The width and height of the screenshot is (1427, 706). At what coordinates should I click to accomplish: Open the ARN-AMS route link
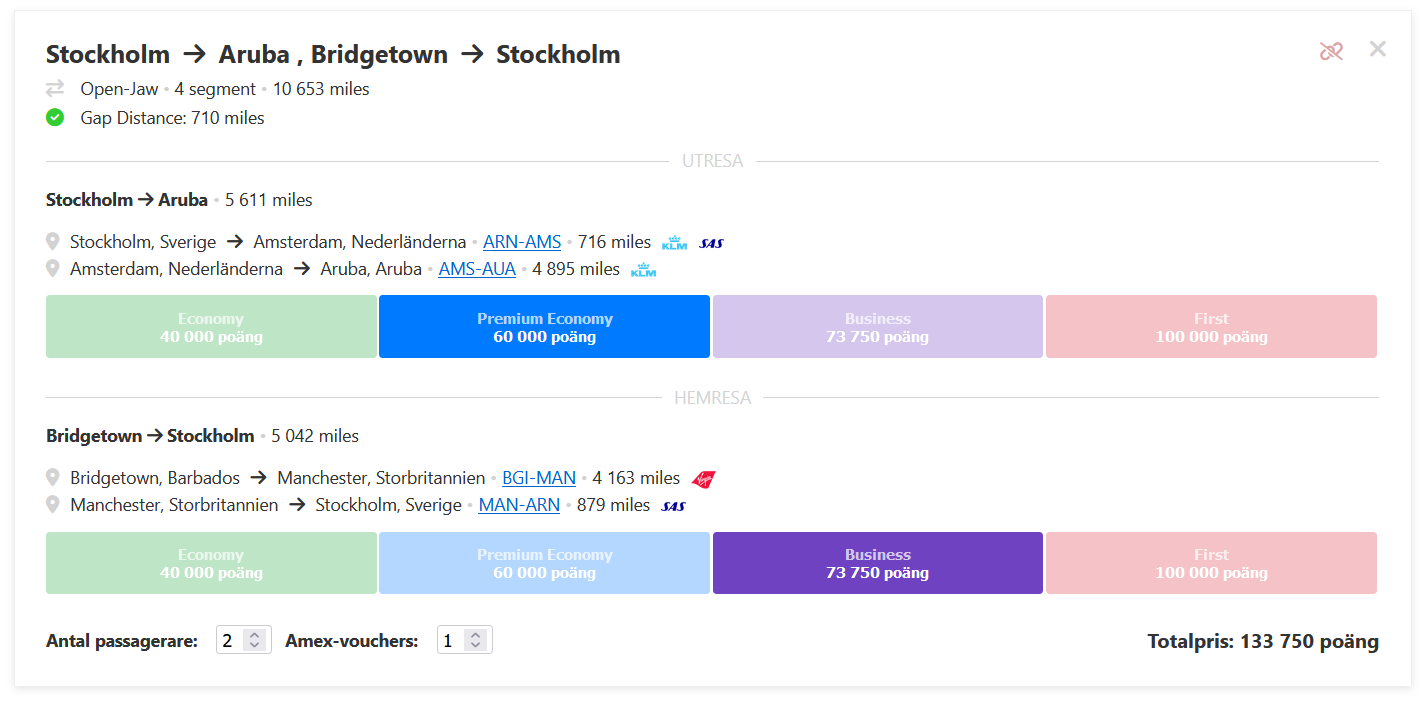(x=522, y=242)
